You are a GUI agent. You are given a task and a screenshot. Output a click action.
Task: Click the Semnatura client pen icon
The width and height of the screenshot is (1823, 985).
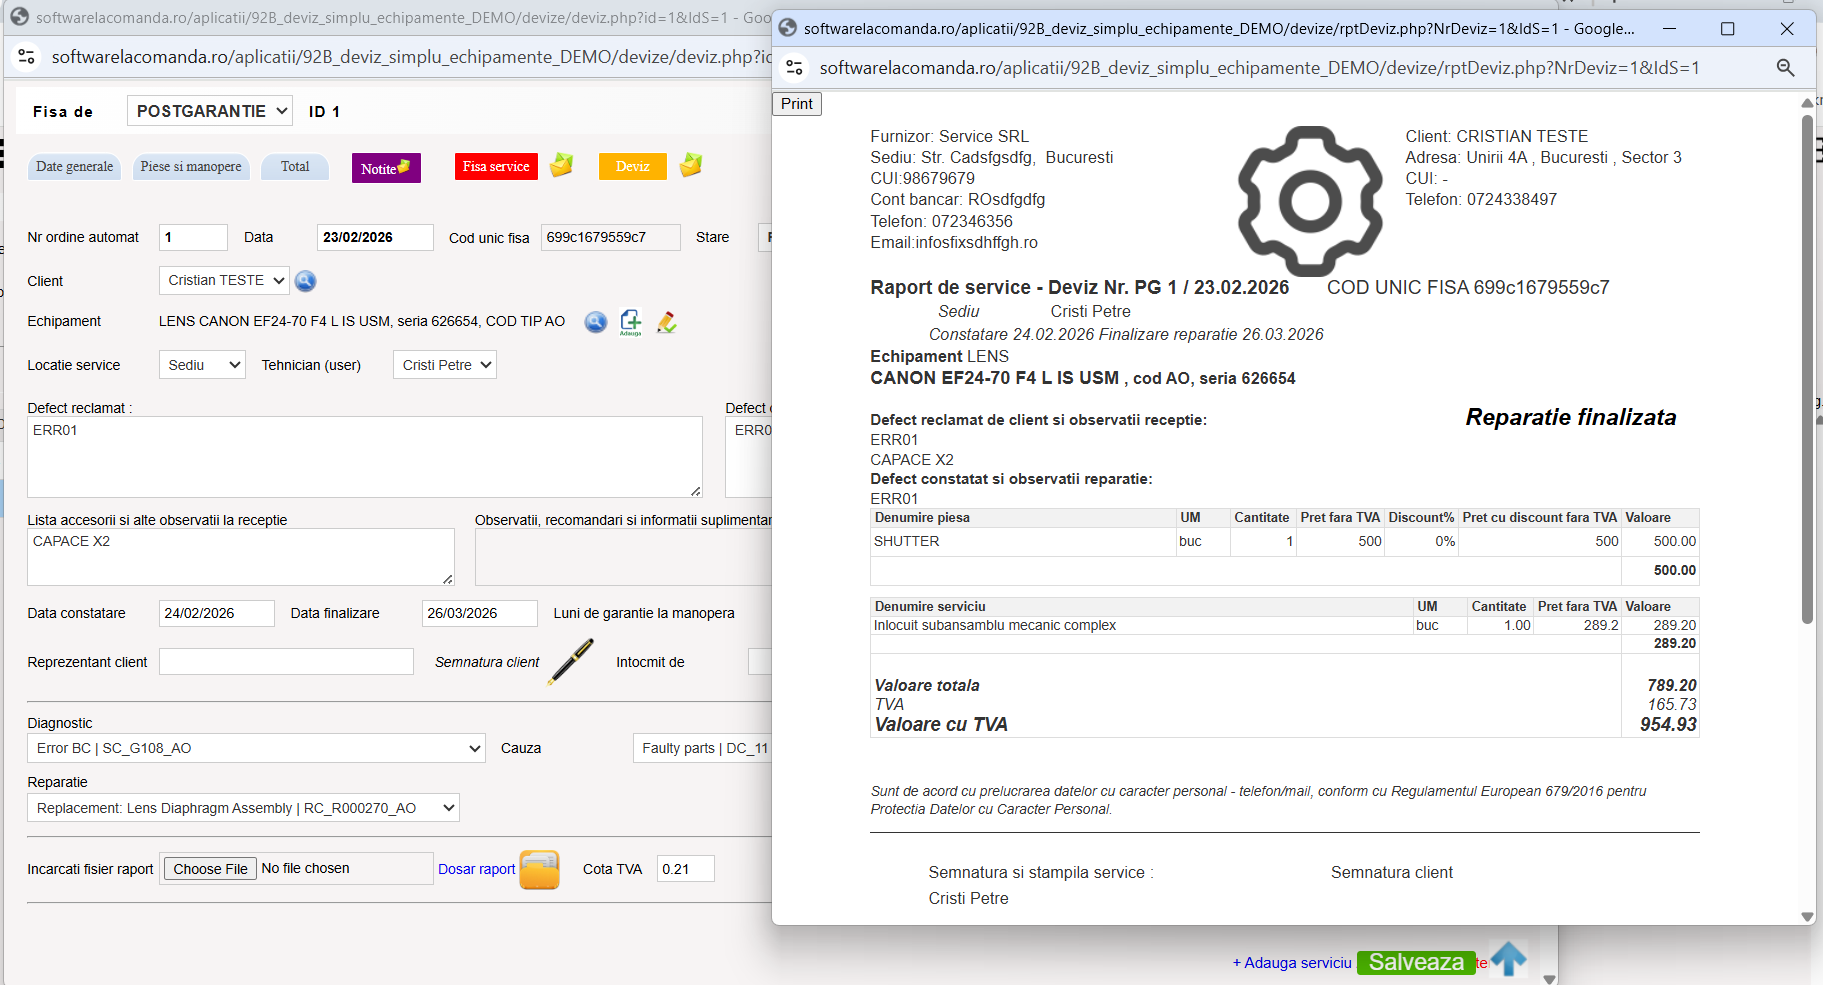571,662
